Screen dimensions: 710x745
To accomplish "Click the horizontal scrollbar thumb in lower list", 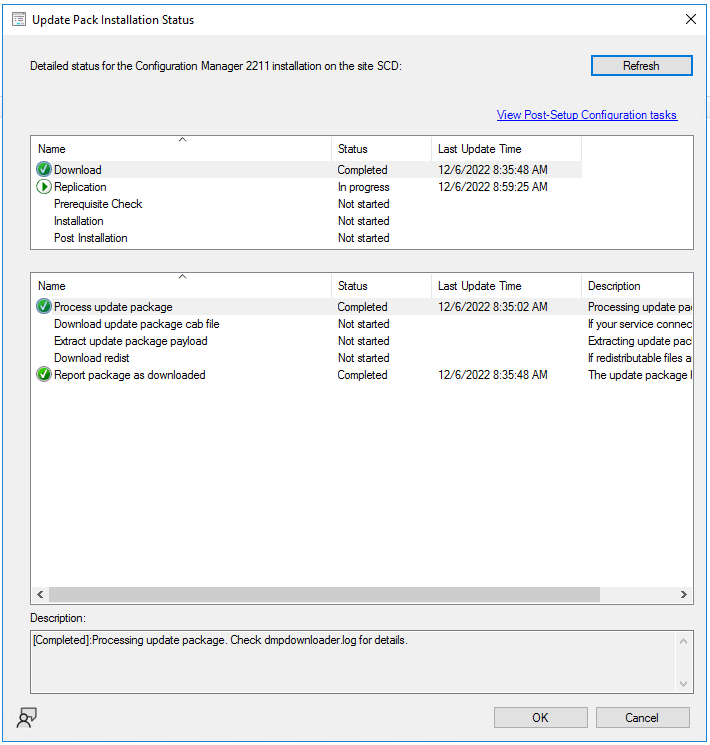I will click(324, 594).
